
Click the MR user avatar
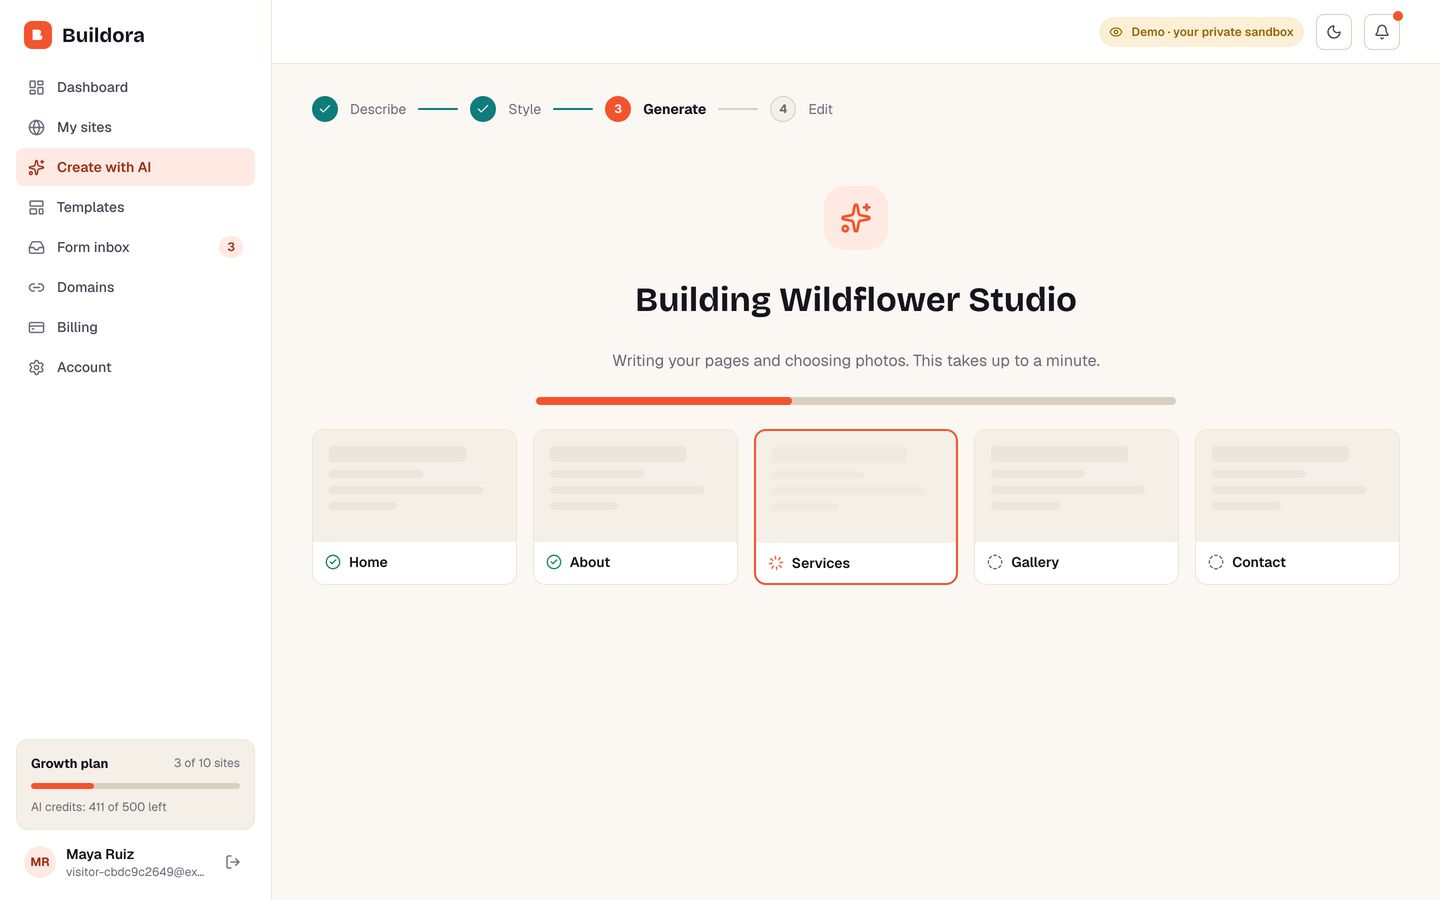pos(40,862)
